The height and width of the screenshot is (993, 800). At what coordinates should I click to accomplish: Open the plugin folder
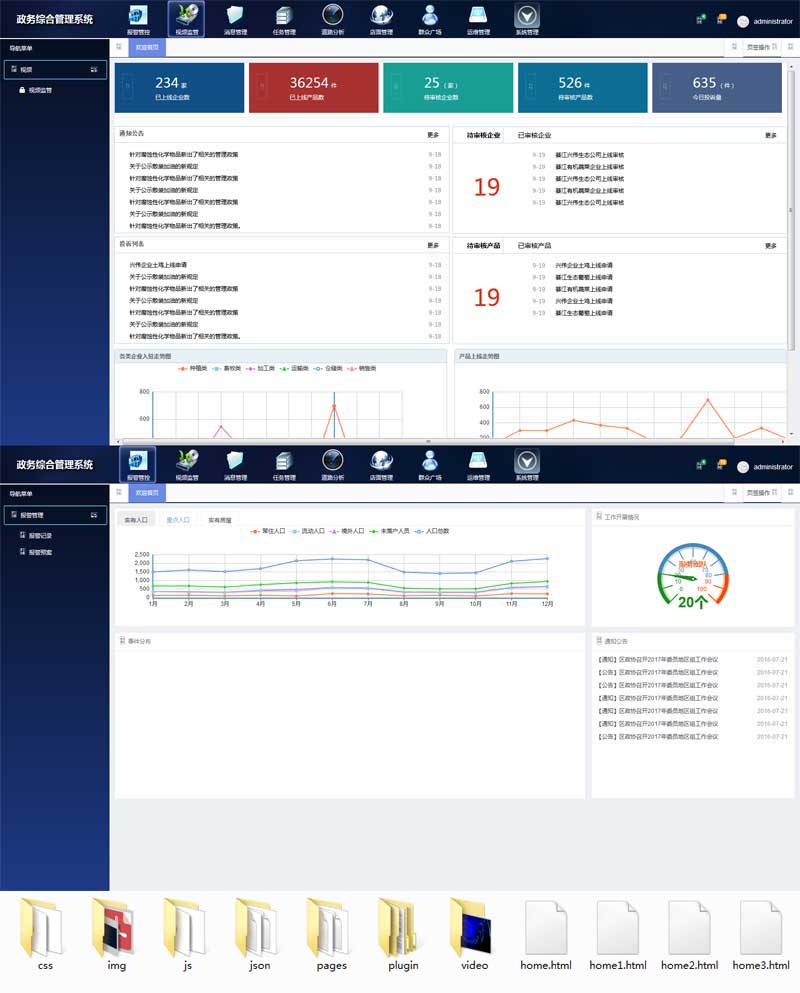coord(403,933)
